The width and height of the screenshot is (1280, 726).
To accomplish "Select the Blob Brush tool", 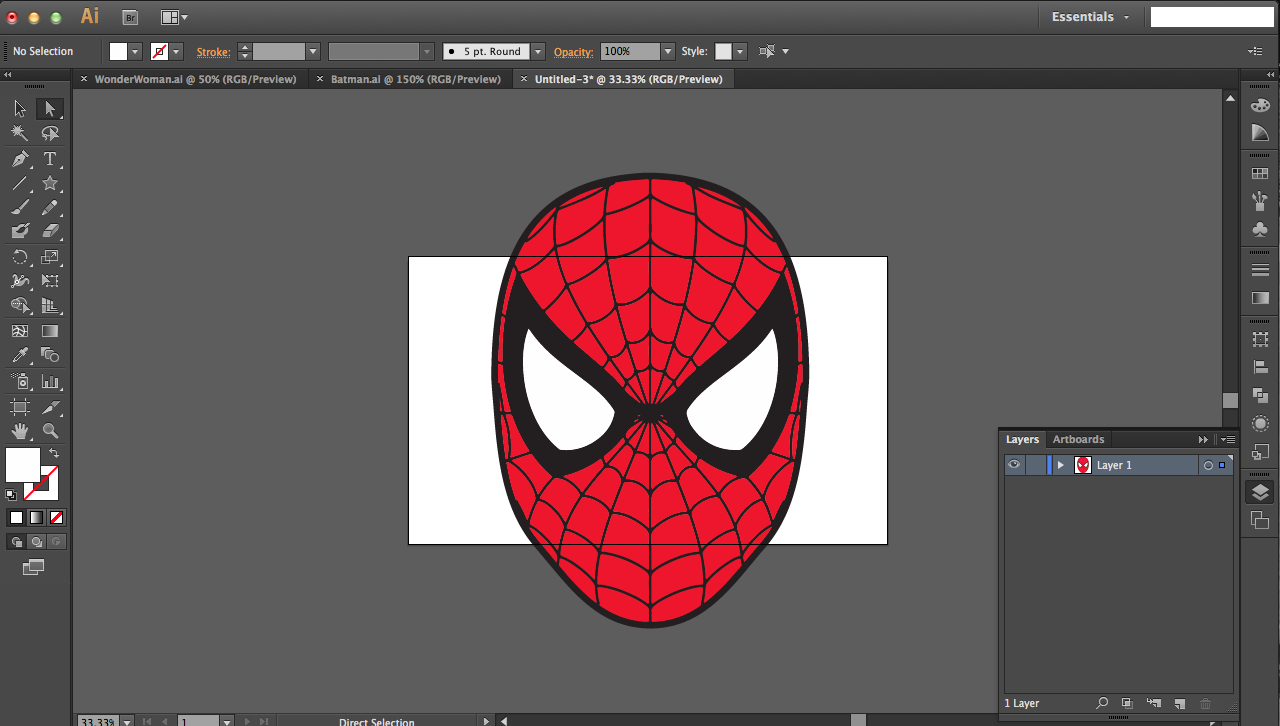I will click(20, 232).
